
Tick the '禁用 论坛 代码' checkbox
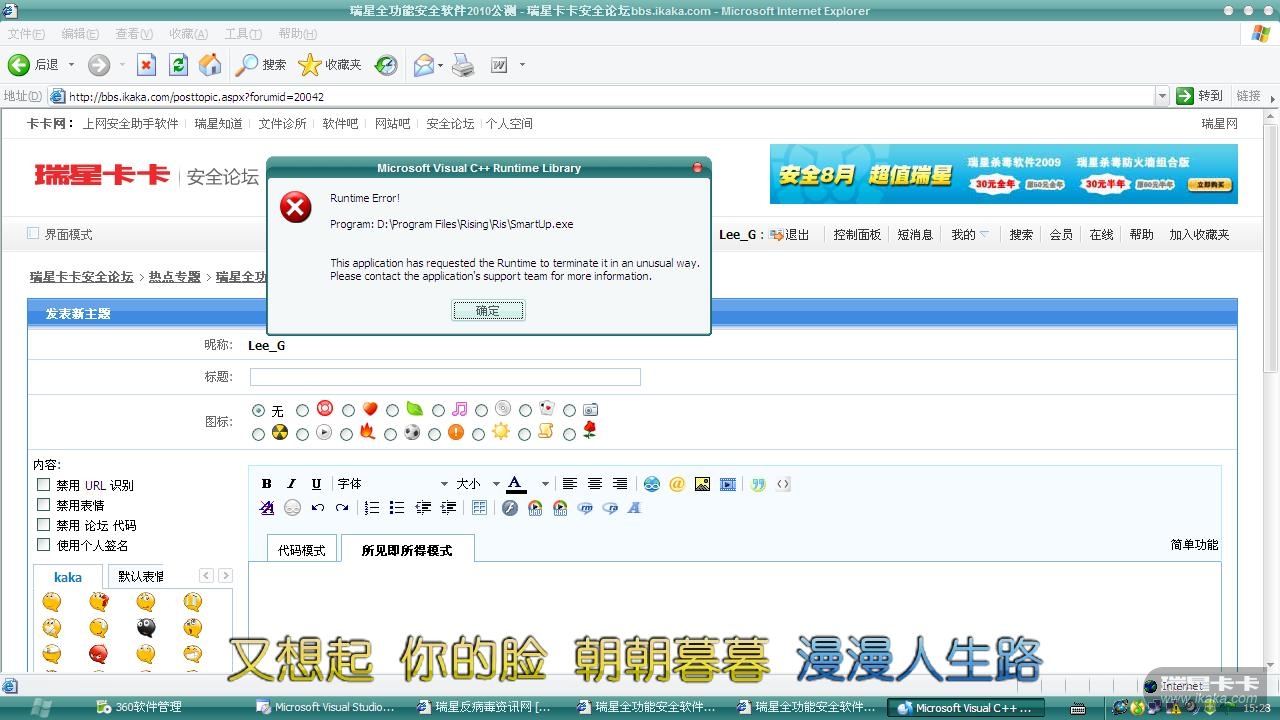[x=43, y=525]
